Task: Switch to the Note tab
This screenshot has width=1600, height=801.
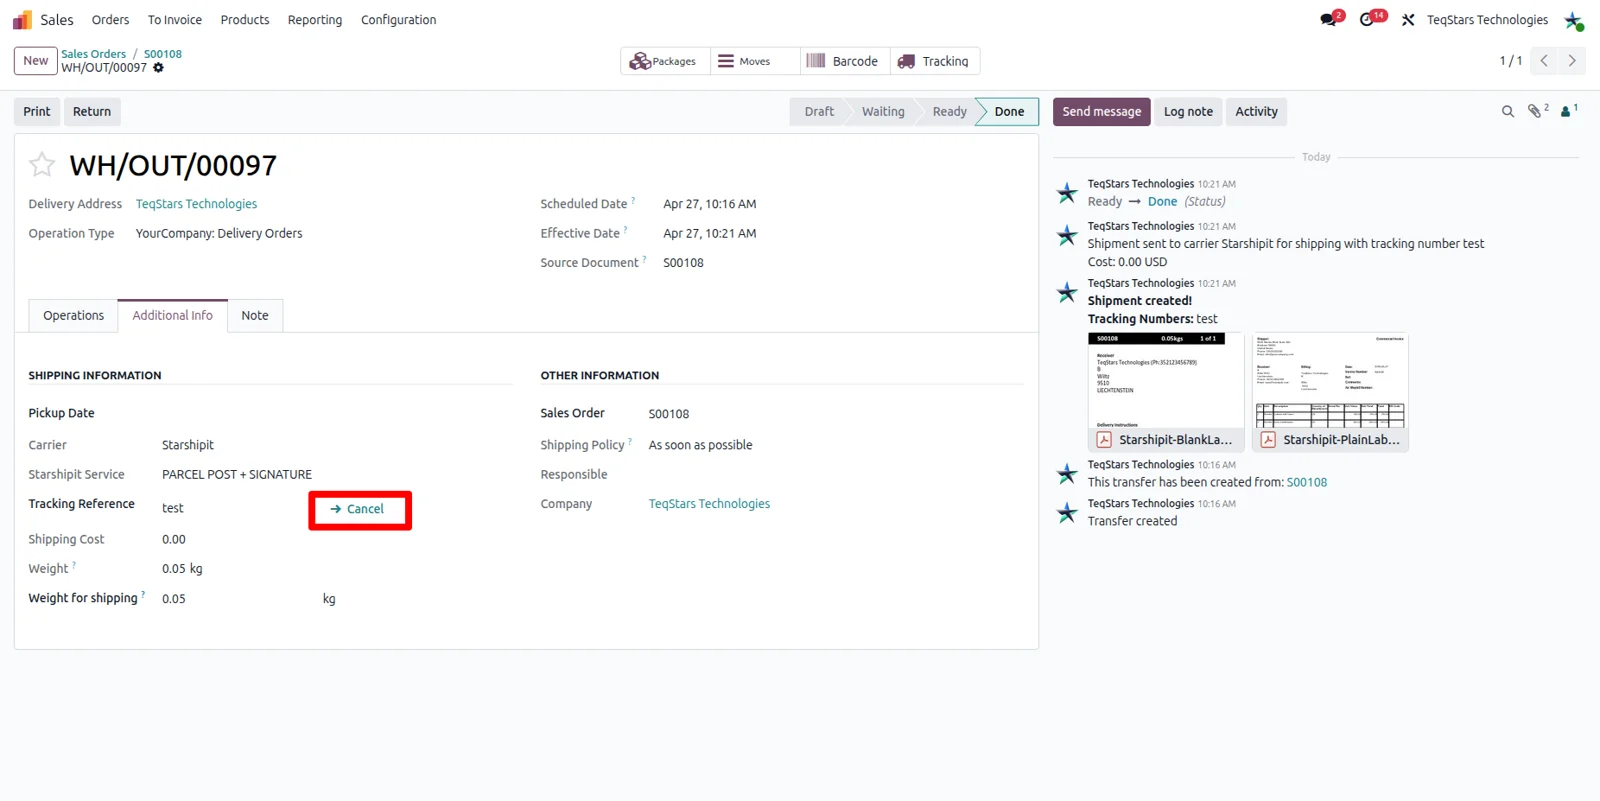Action: coord(255,315)
